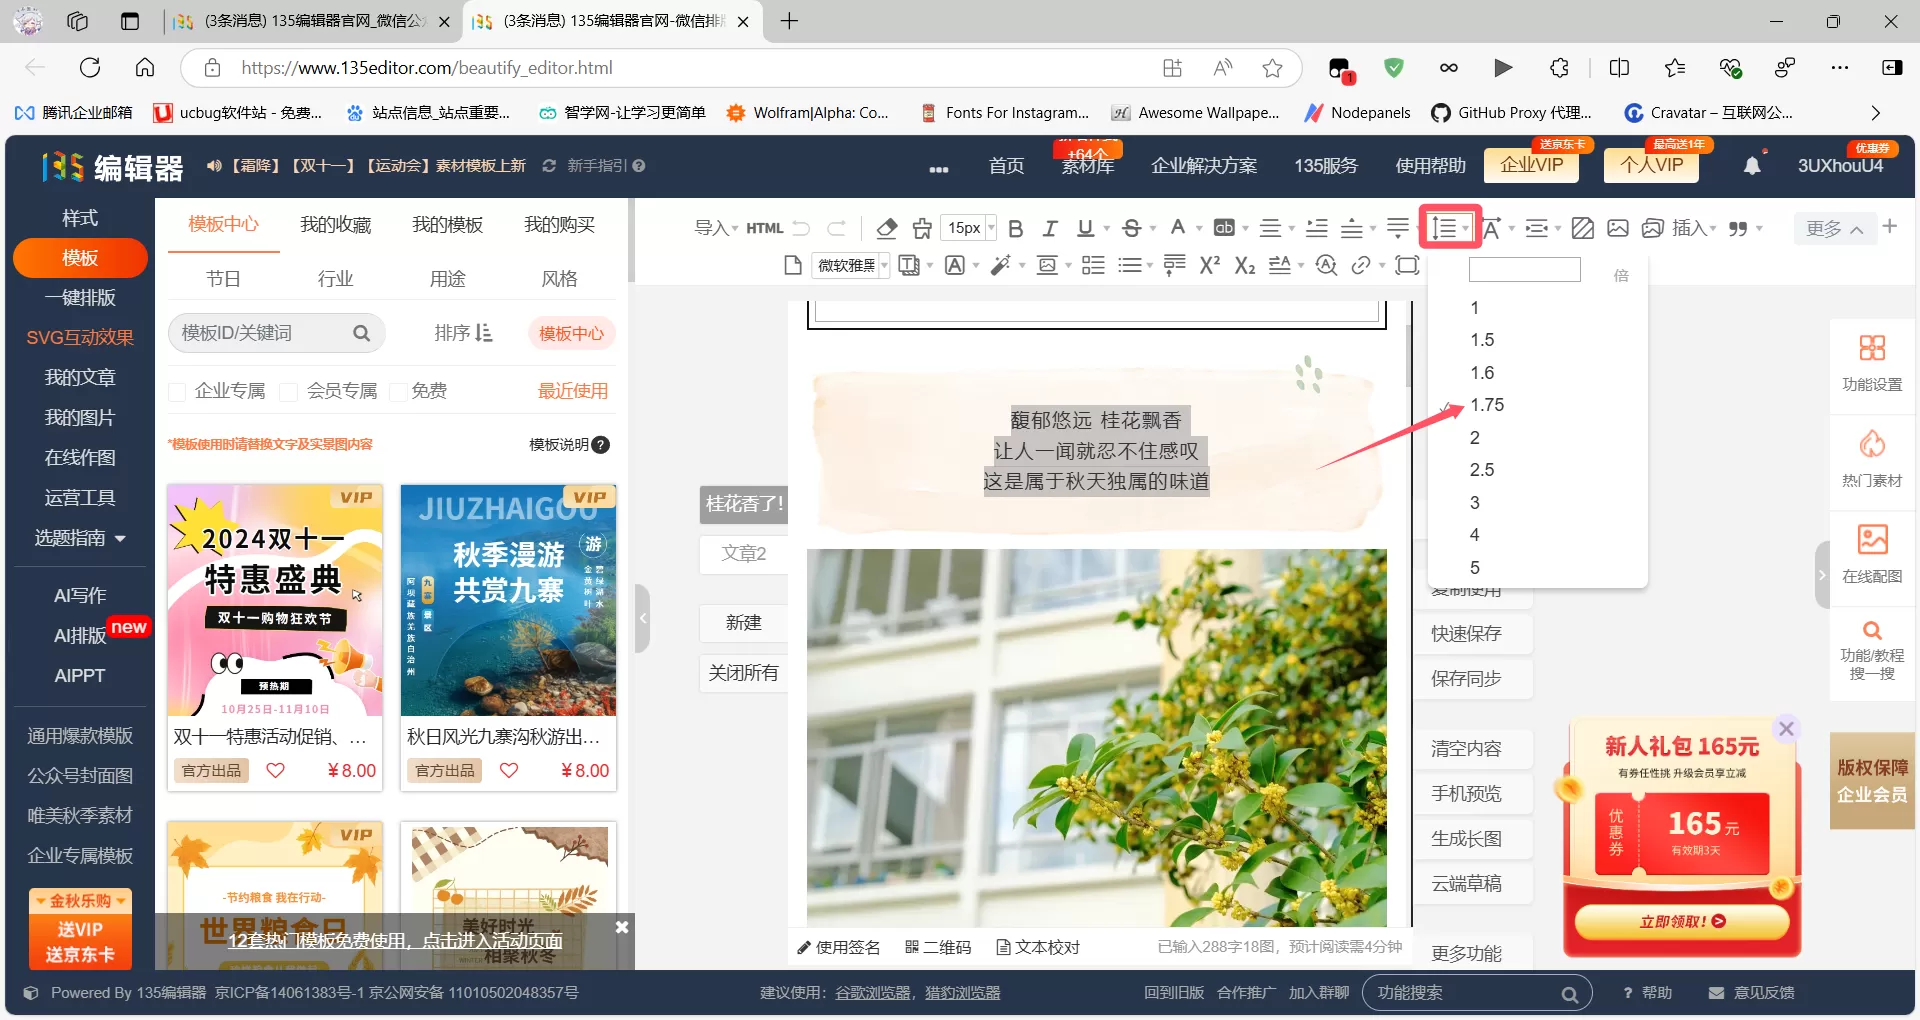The height and width of the screenshot is (1020, 1920).
Task: Enable the 免费 templates checkbox
Action: point(398,391)
